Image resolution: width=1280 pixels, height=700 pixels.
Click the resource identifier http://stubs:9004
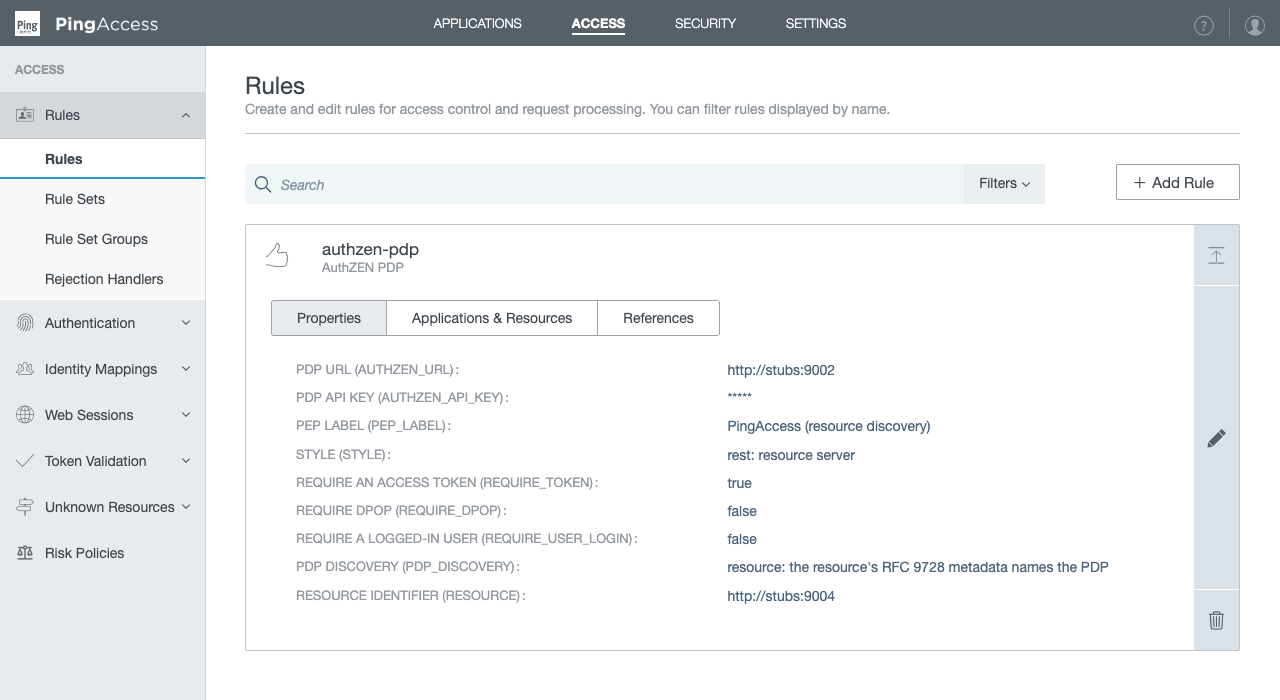(781, 596)
